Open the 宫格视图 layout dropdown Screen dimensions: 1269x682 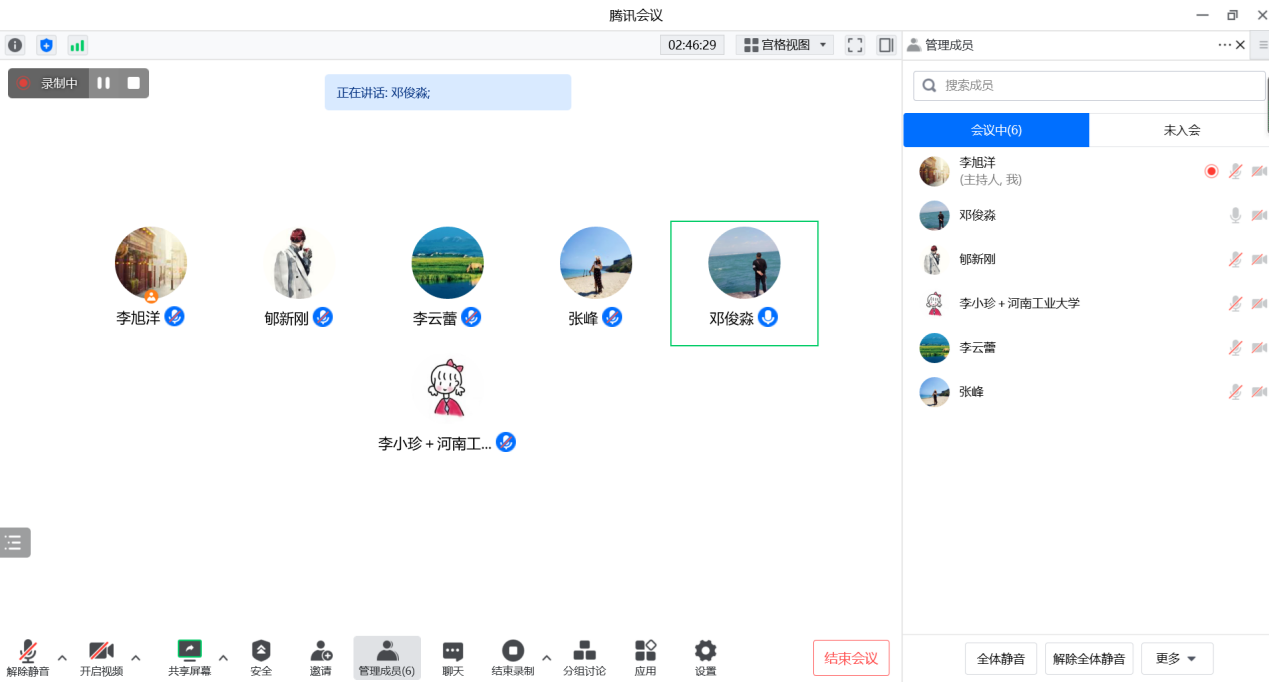pyautogui.click(x=785, y=45)
